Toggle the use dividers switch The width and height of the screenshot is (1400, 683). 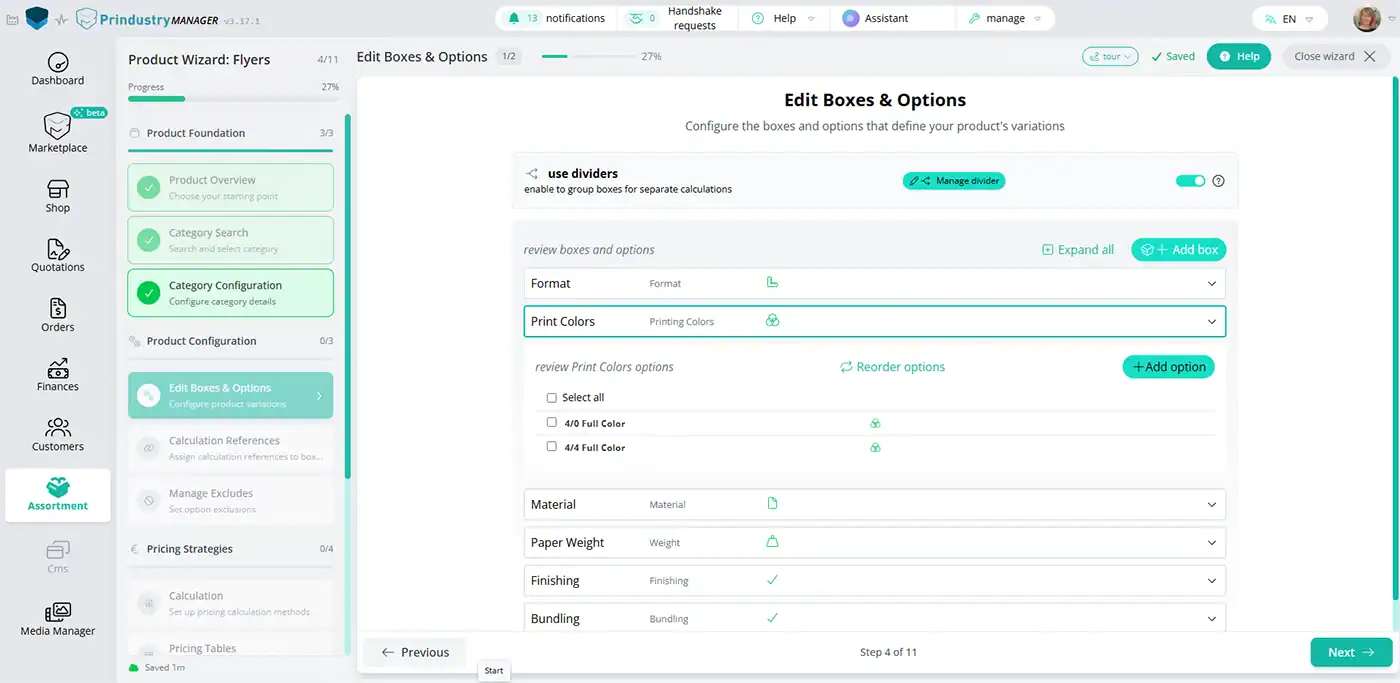pos(1190,181)
